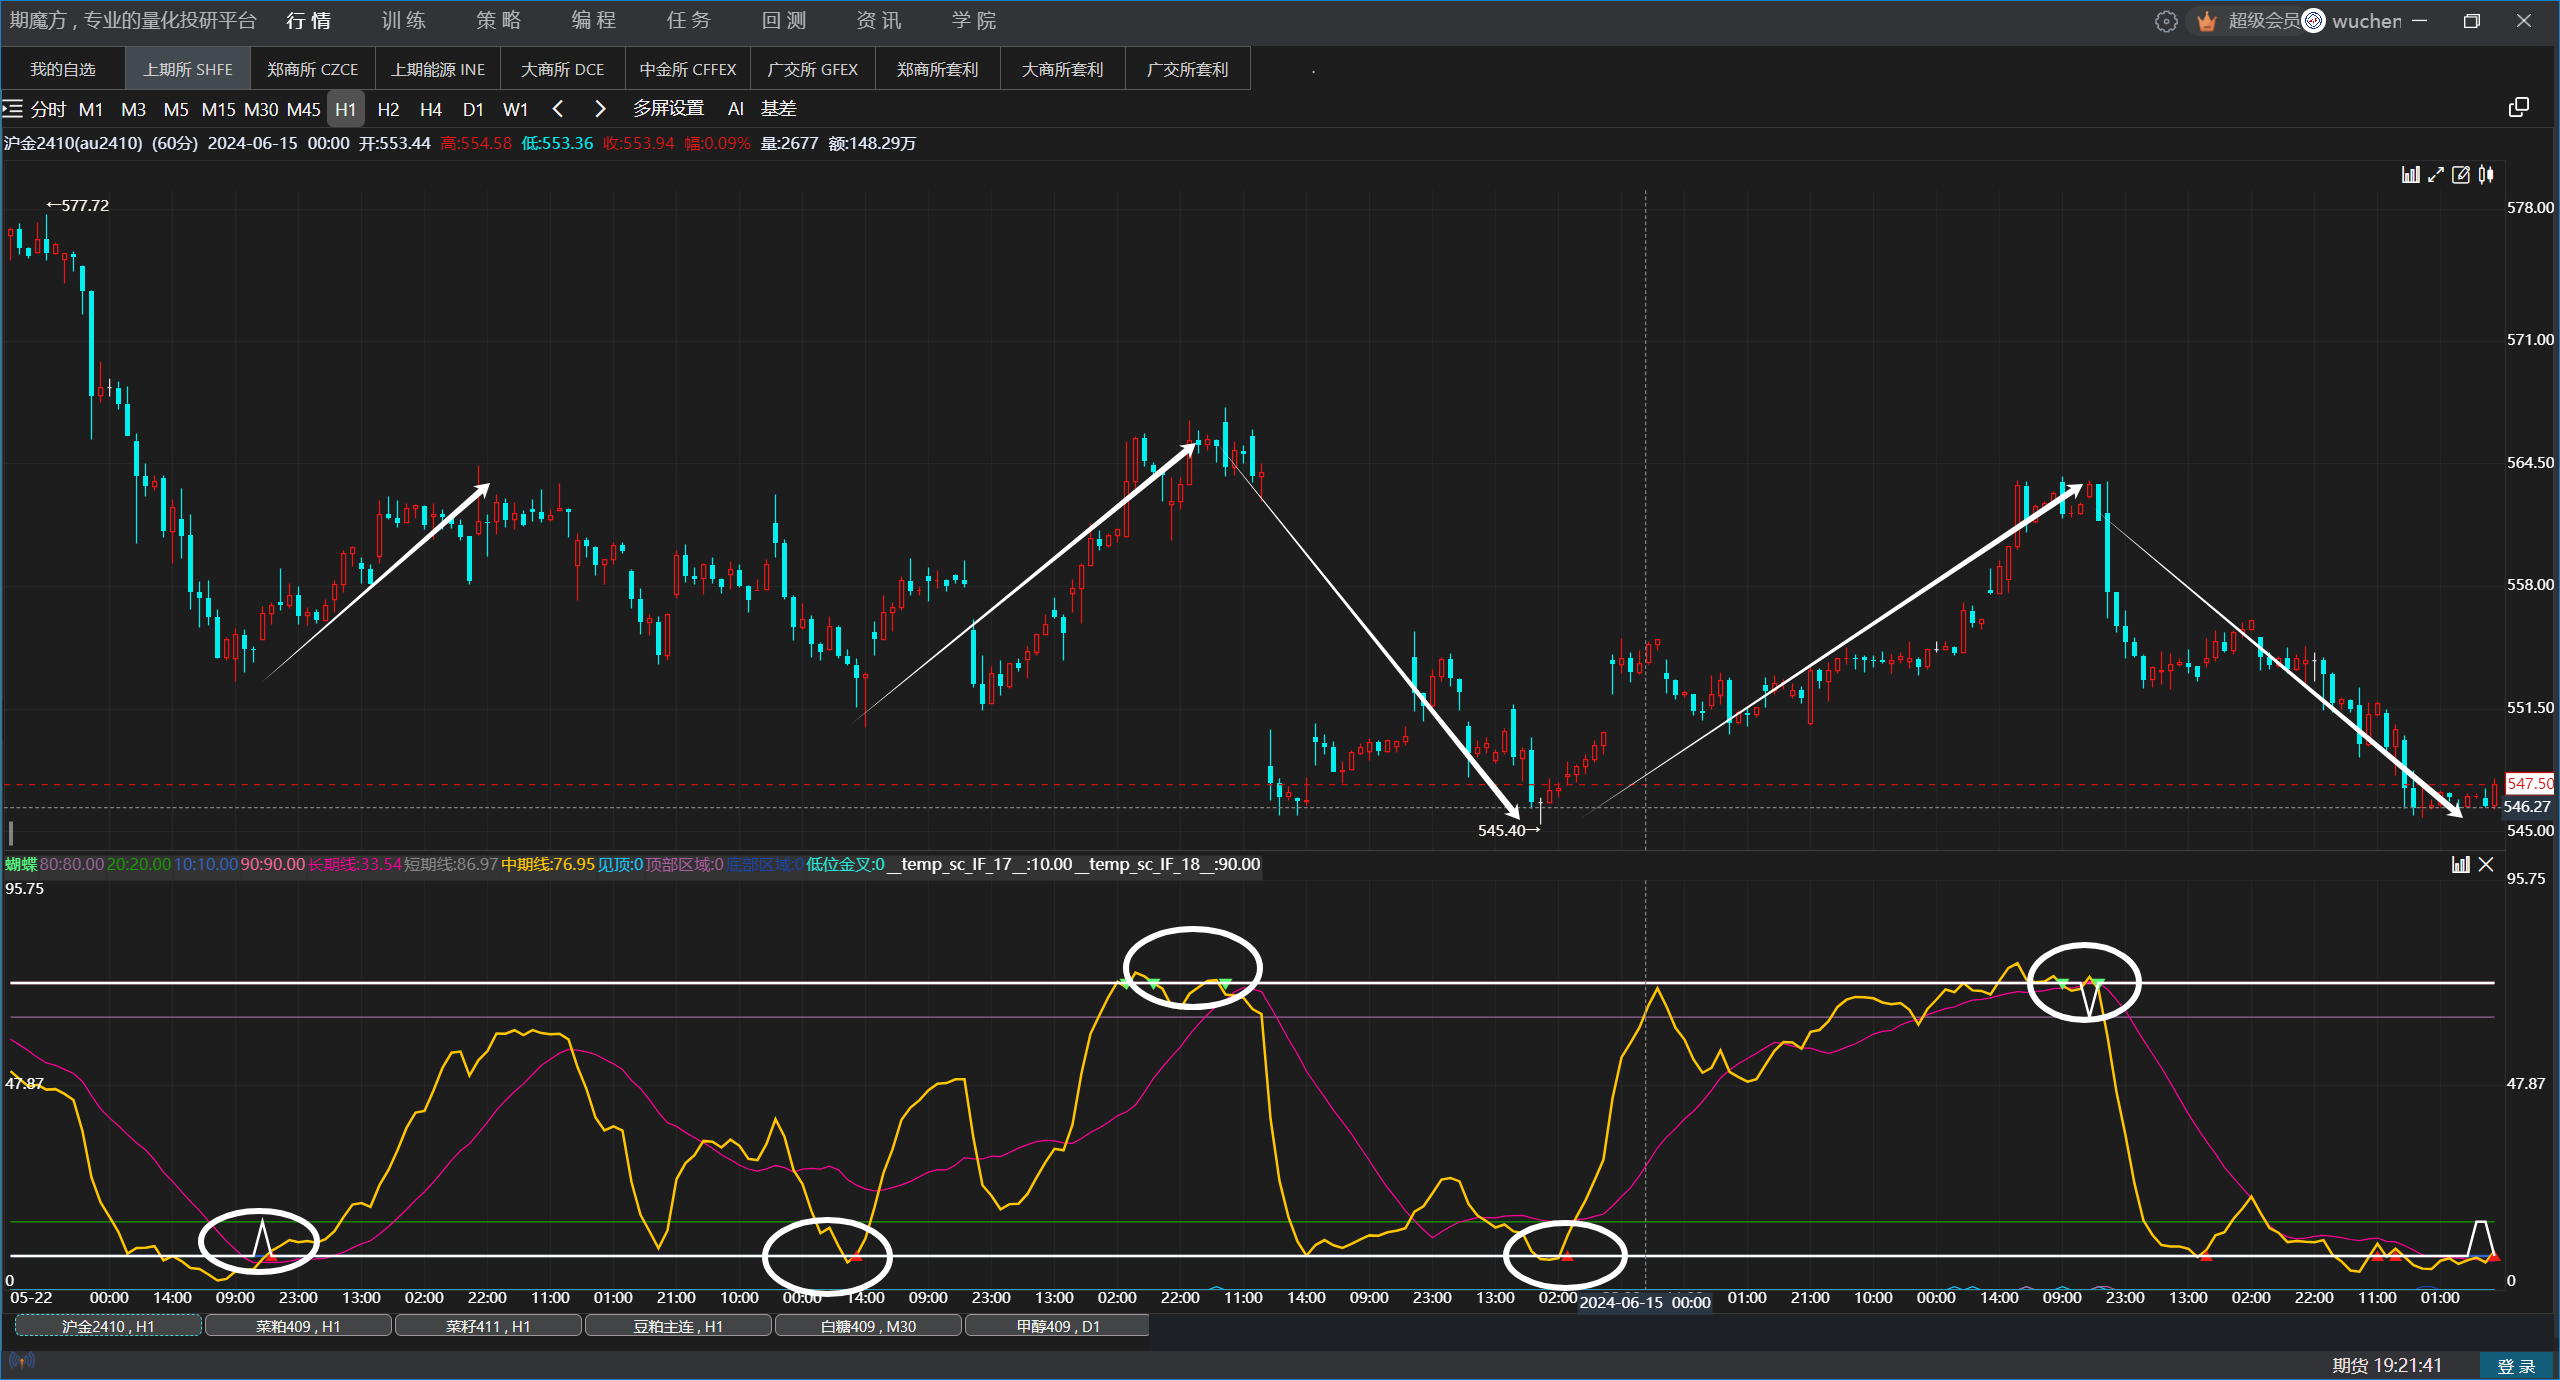The height and width of the screenshot is (1380, 2560).
Task: Select the H4 timeframe
Action: tap(431, 109)
